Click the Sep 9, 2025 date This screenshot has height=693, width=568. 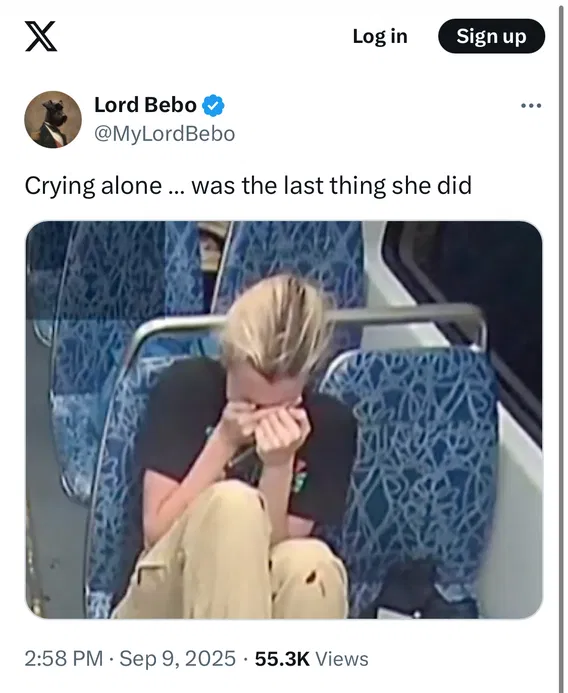[178, 659]
